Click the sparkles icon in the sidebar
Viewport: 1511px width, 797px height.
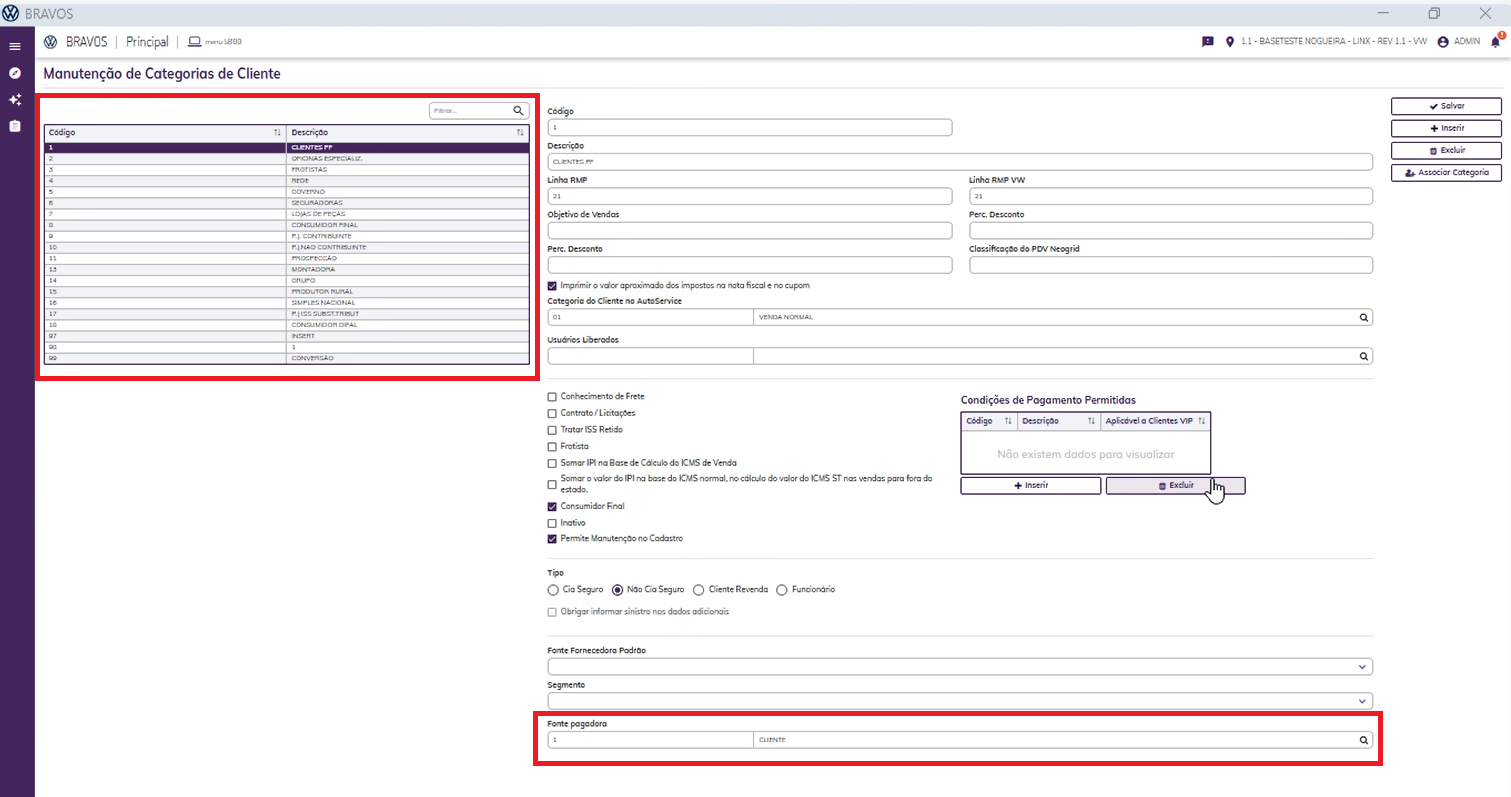click(15, 100)
